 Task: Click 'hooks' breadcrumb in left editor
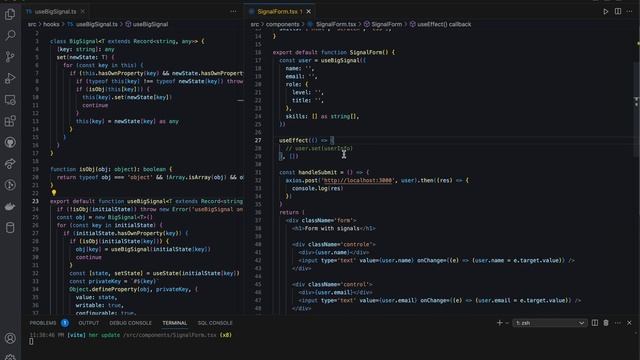point(51,24)
